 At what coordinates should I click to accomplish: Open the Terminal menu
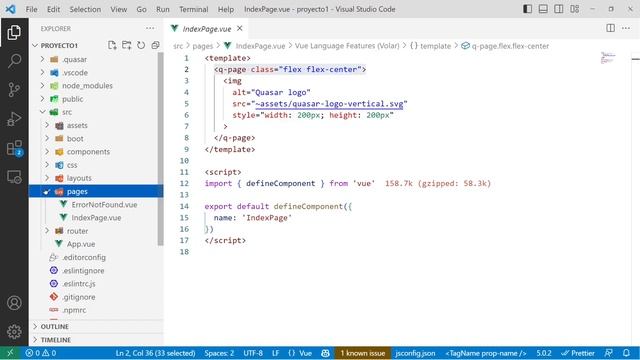pyautogui.click(x=193, y=9)
